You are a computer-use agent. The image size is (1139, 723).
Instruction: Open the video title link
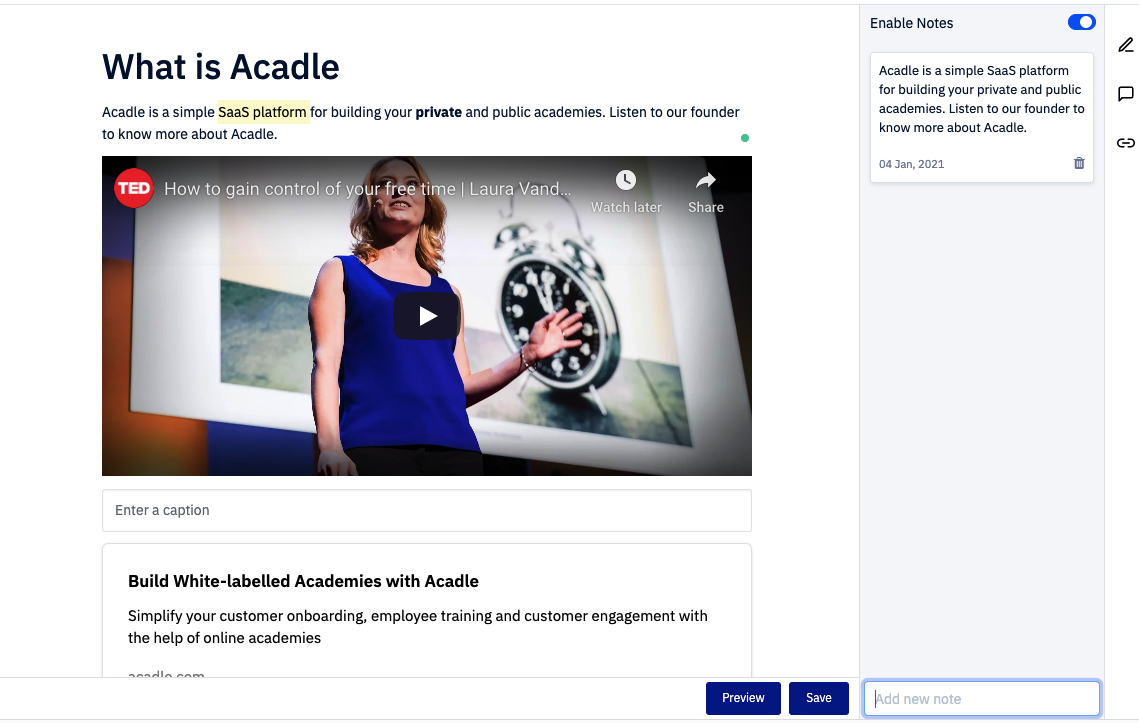tap(368, 189)
